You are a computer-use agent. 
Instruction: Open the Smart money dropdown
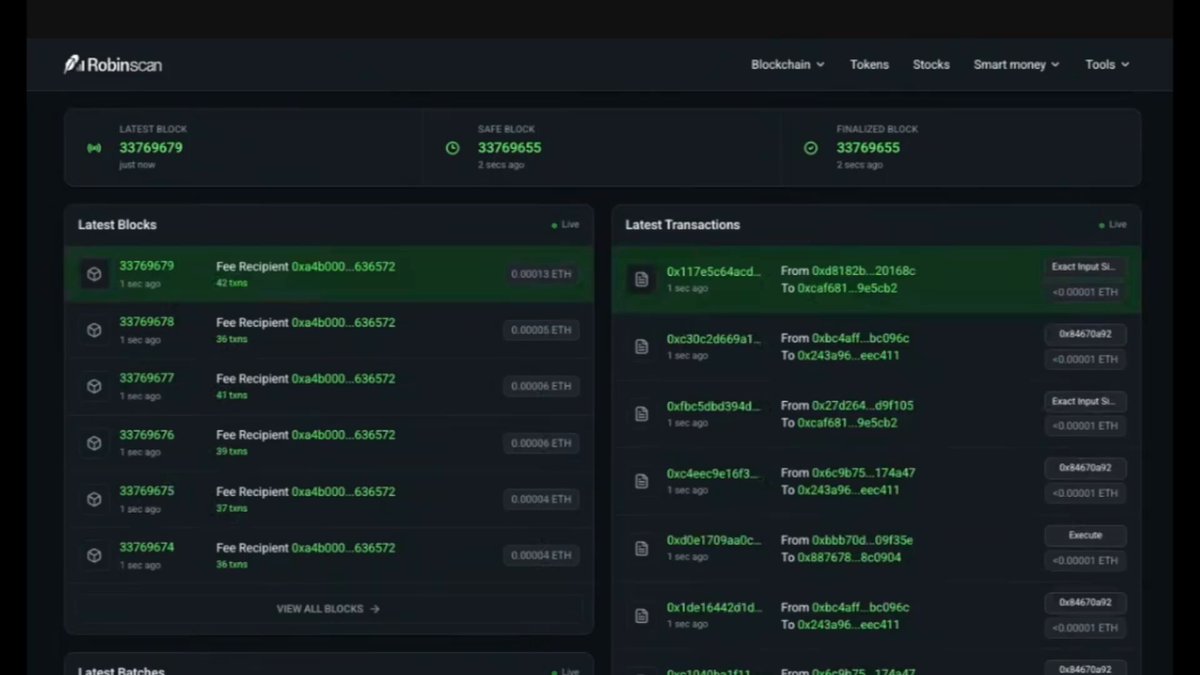[x=1016, y=65]
